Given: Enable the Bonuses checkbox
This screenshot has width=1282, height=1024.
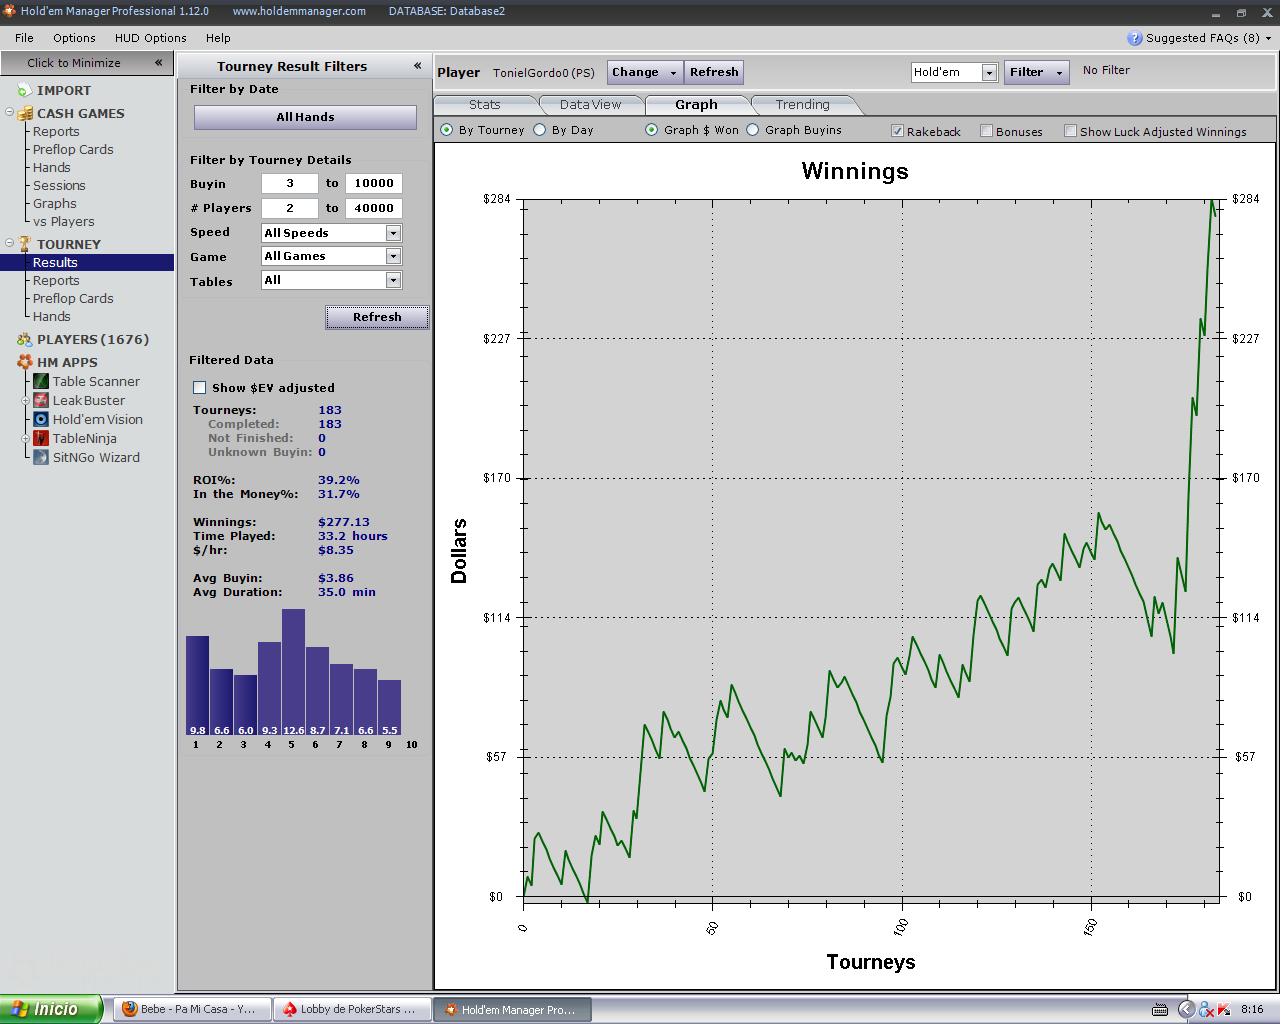Looking at the screenshot, I should tap(987, 131).
